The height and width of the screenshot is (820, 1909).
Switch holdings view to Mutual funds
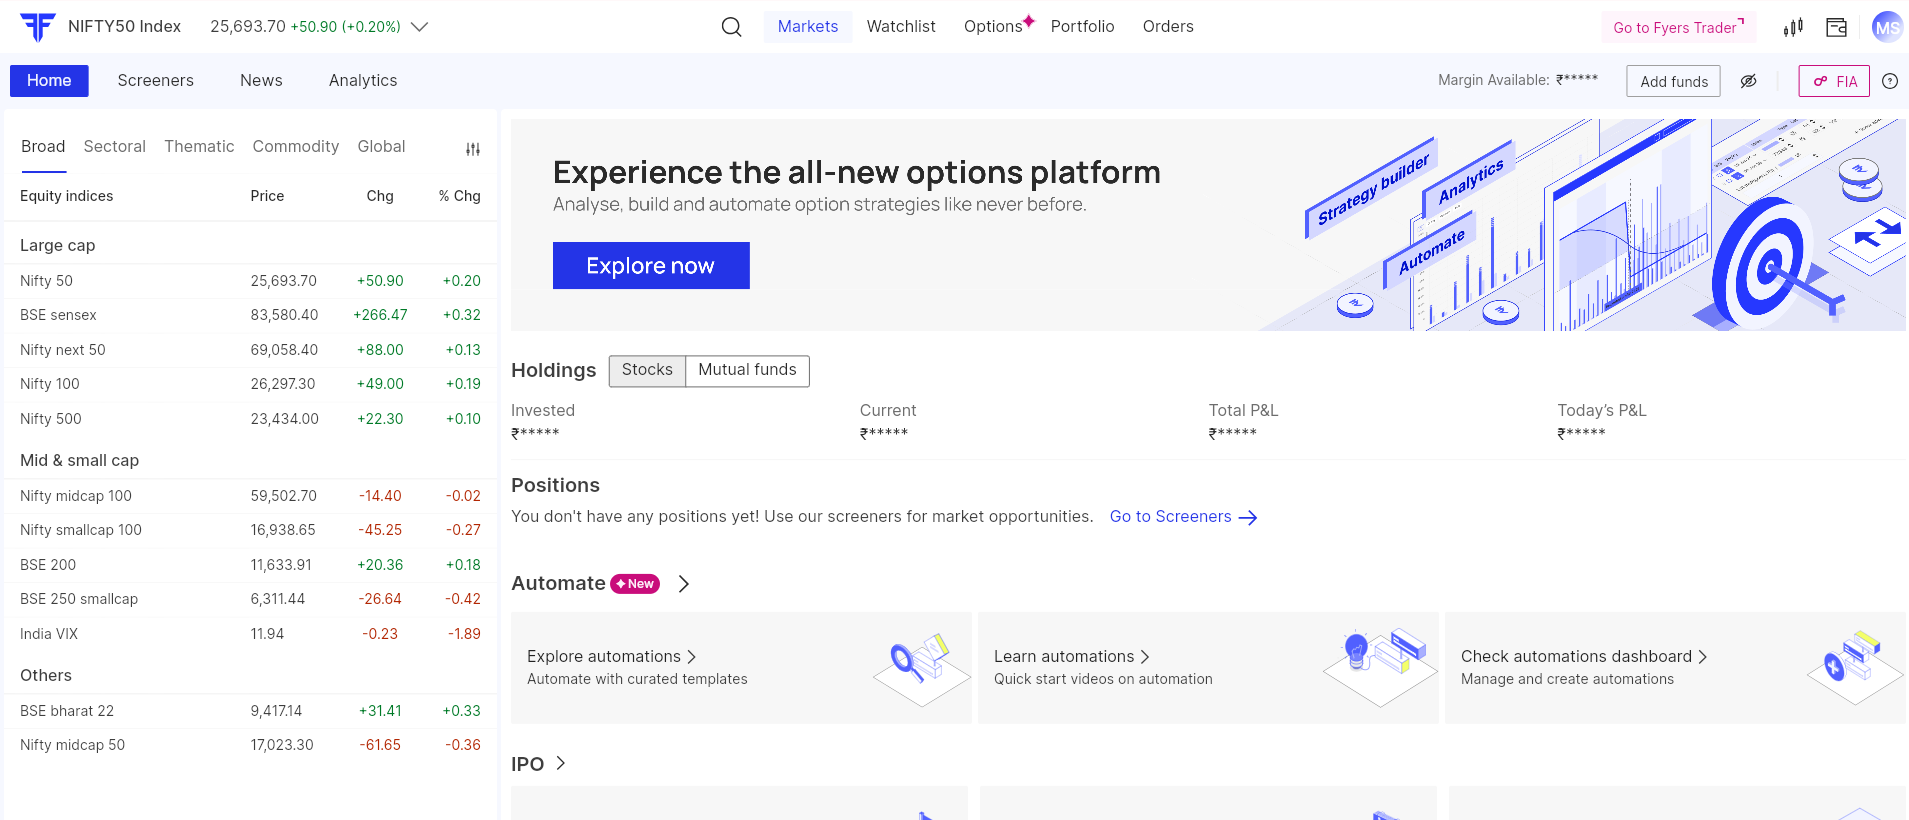point(747,370)
